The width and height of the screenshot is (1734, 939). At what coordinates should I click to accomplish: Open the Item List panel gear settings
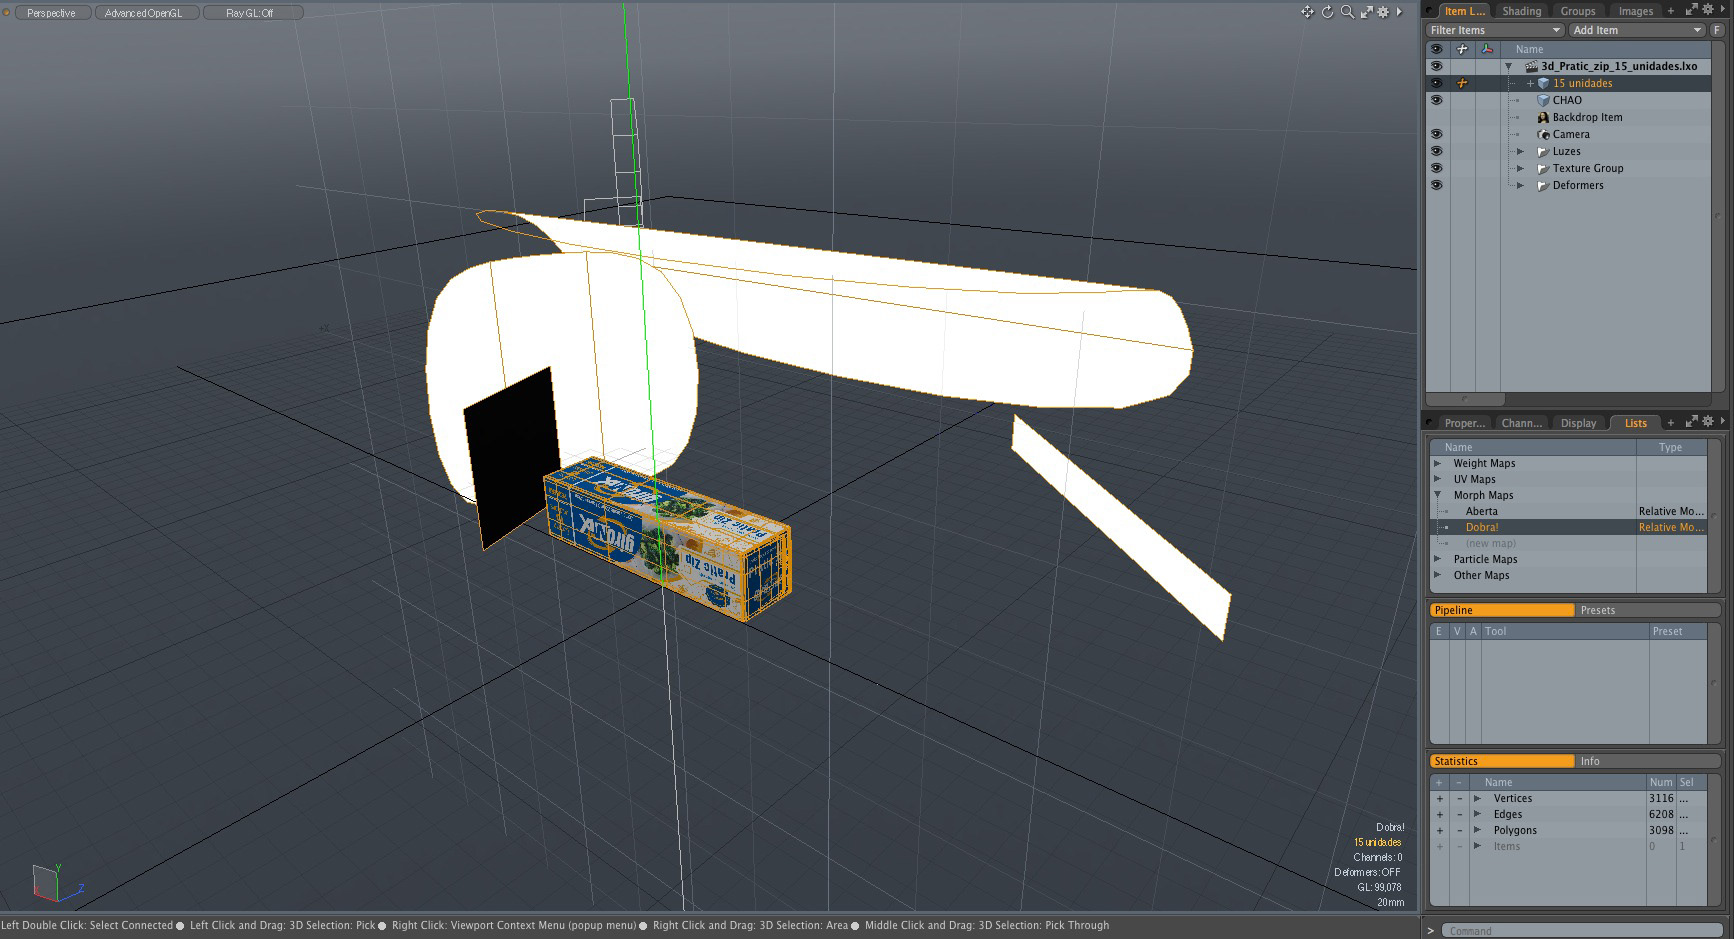pyautogui.click(x=1708, y=10)
